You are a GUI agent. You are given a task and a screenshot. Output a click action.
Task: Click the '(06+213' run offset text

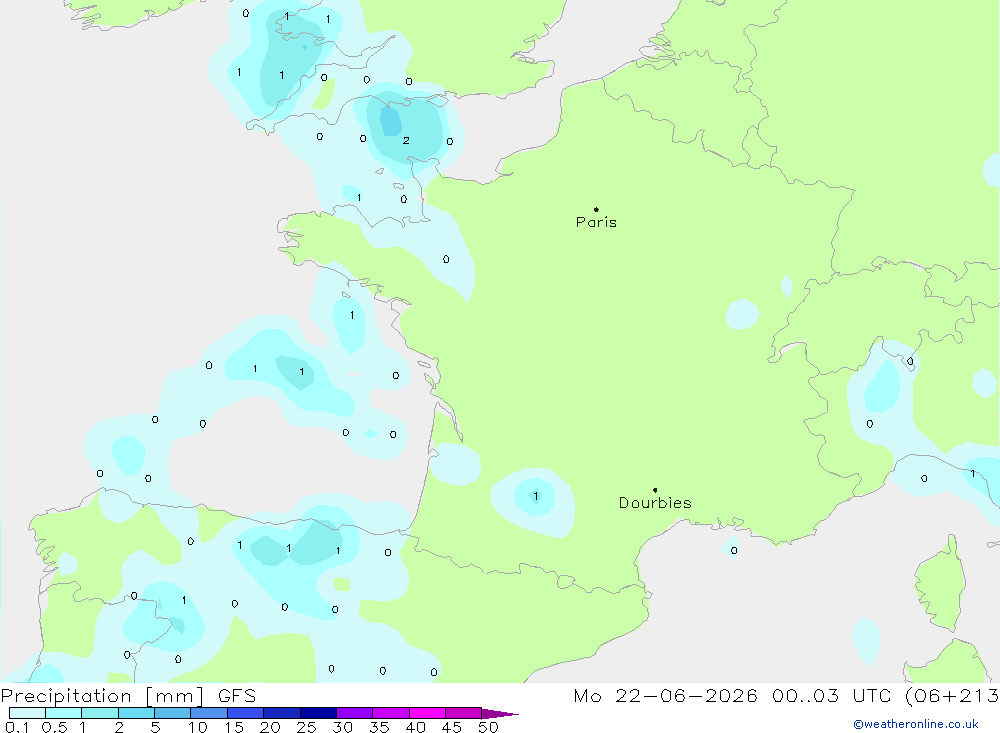click(952, 696)
